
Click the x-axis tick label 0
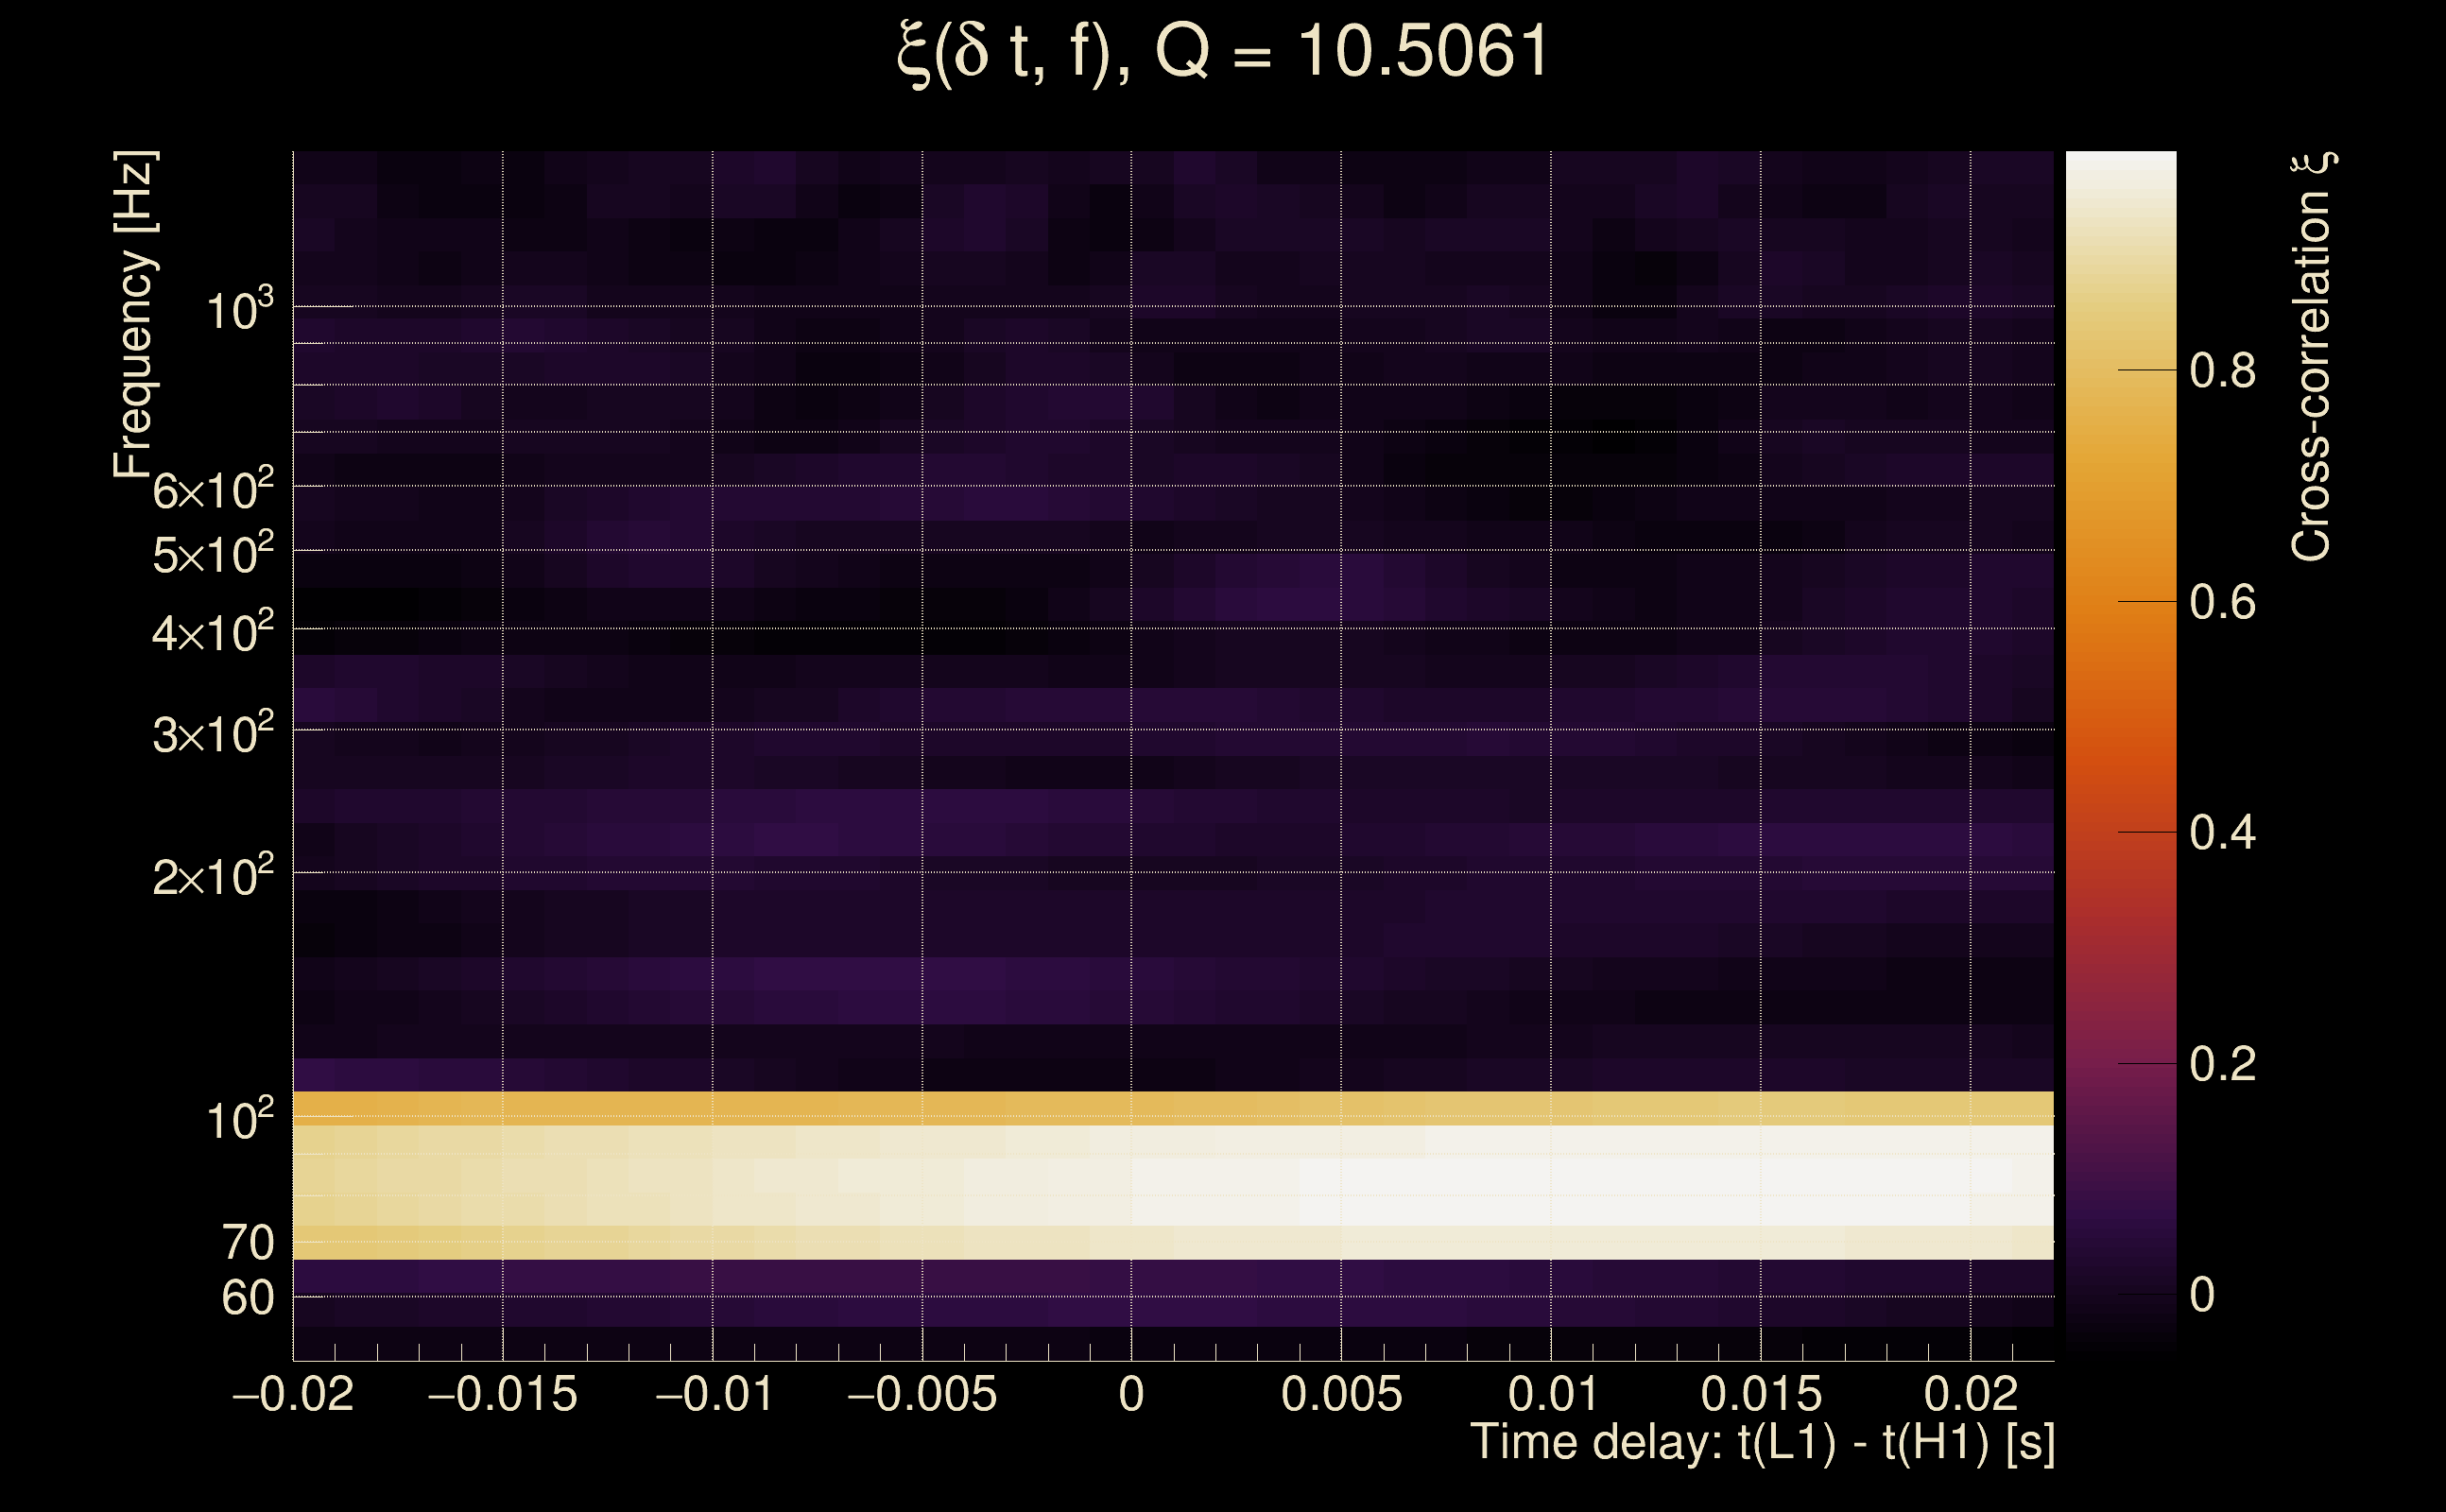[x=1131, y=1395]
